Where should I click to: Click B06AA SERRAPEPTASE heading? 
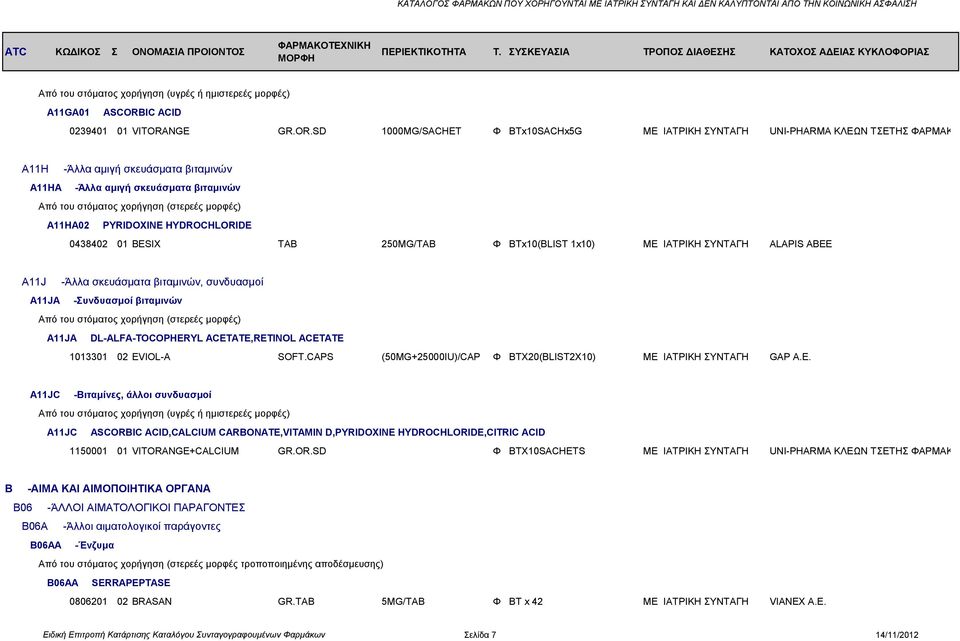coord(108,583)
